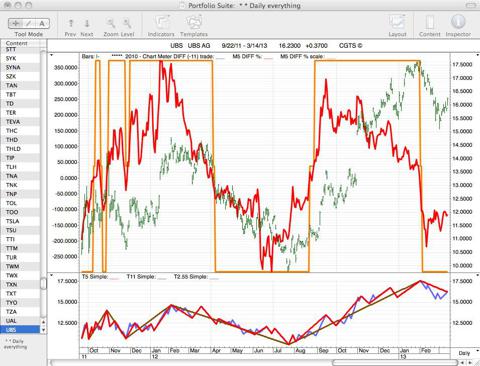Select TZA in the symbol list

coord(20,311)
